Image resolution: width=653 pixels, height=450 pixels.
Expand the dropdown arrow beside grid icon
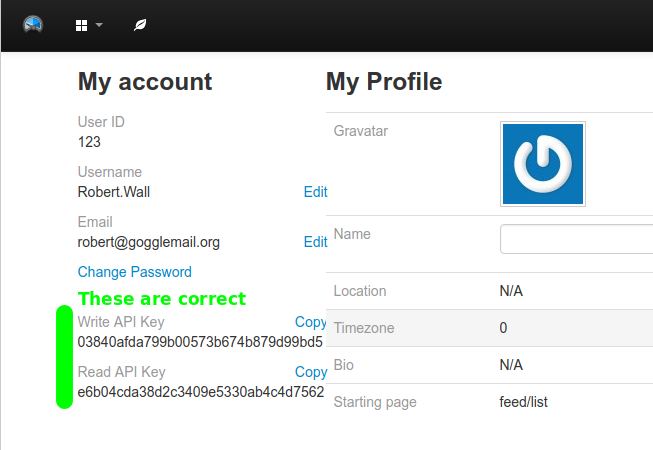(x=99, y=25)
